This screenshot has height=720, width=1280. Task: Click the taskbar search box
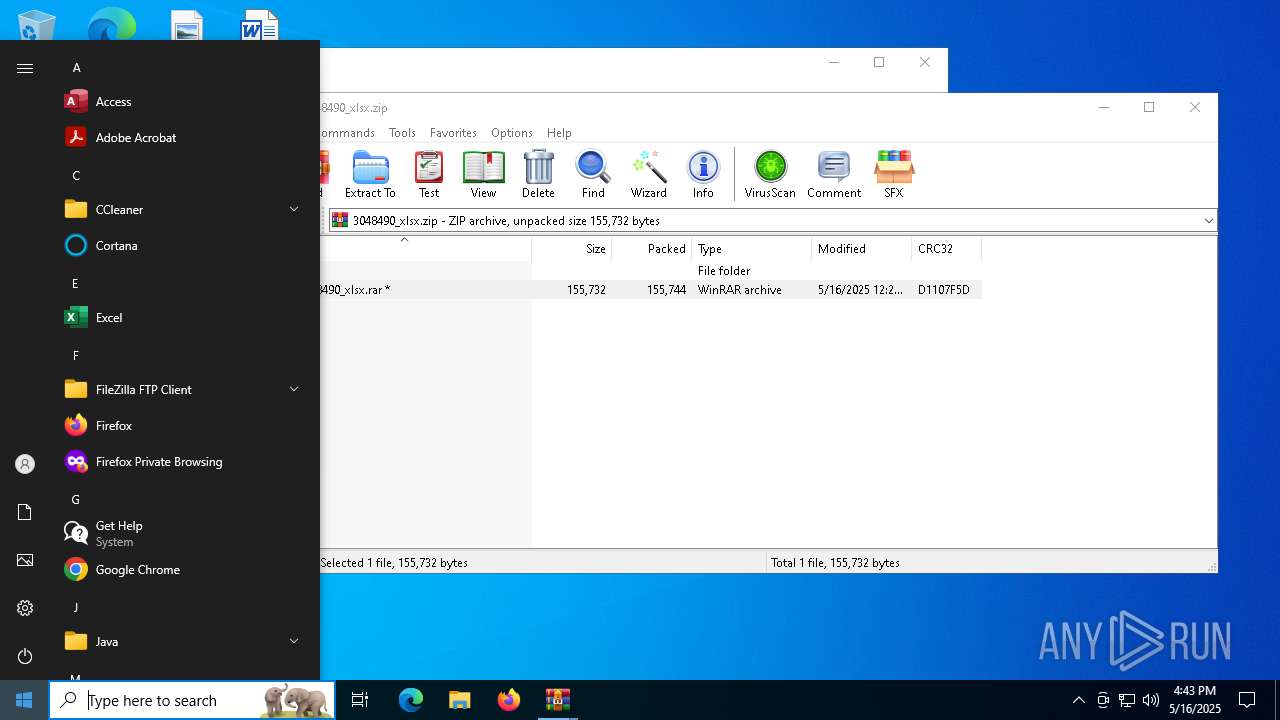click(x=192, y=700)
